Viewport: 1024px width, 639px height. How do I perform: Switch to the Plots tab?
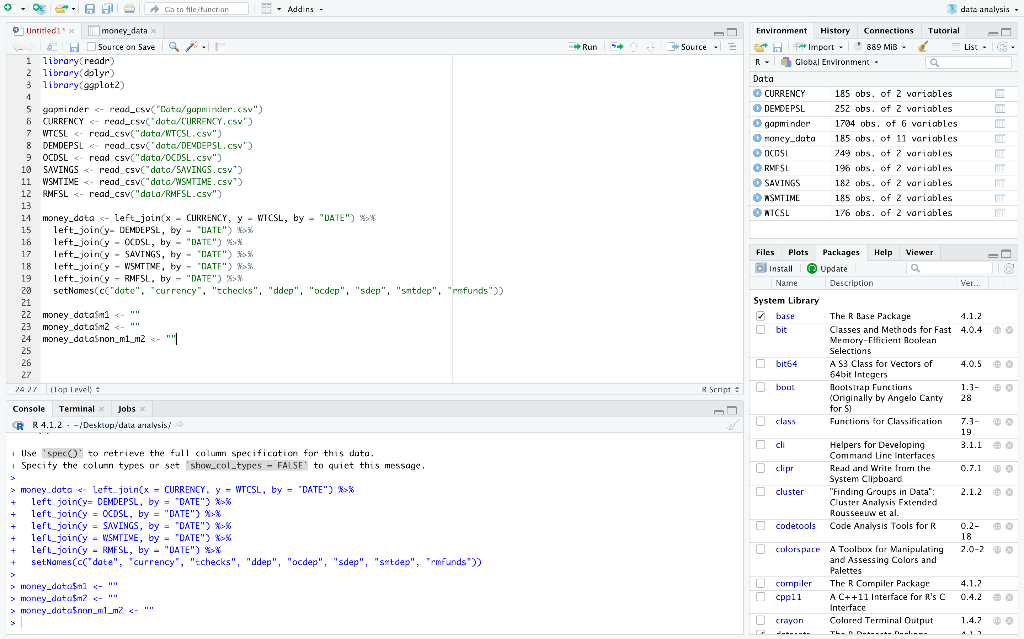tap(798, 252)
